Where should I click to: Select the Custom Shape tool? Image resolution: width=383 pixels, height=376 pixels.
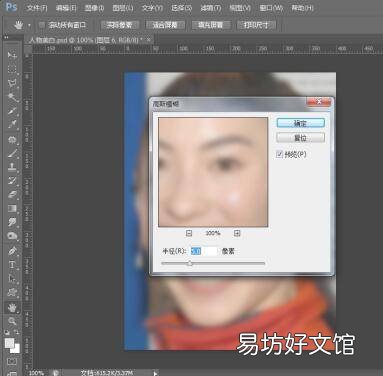(x=12, y=293)
